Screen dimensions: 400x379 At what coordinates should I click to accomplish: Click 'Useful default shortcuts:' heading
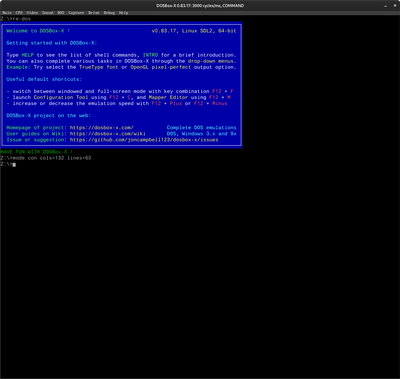point(44,79)
